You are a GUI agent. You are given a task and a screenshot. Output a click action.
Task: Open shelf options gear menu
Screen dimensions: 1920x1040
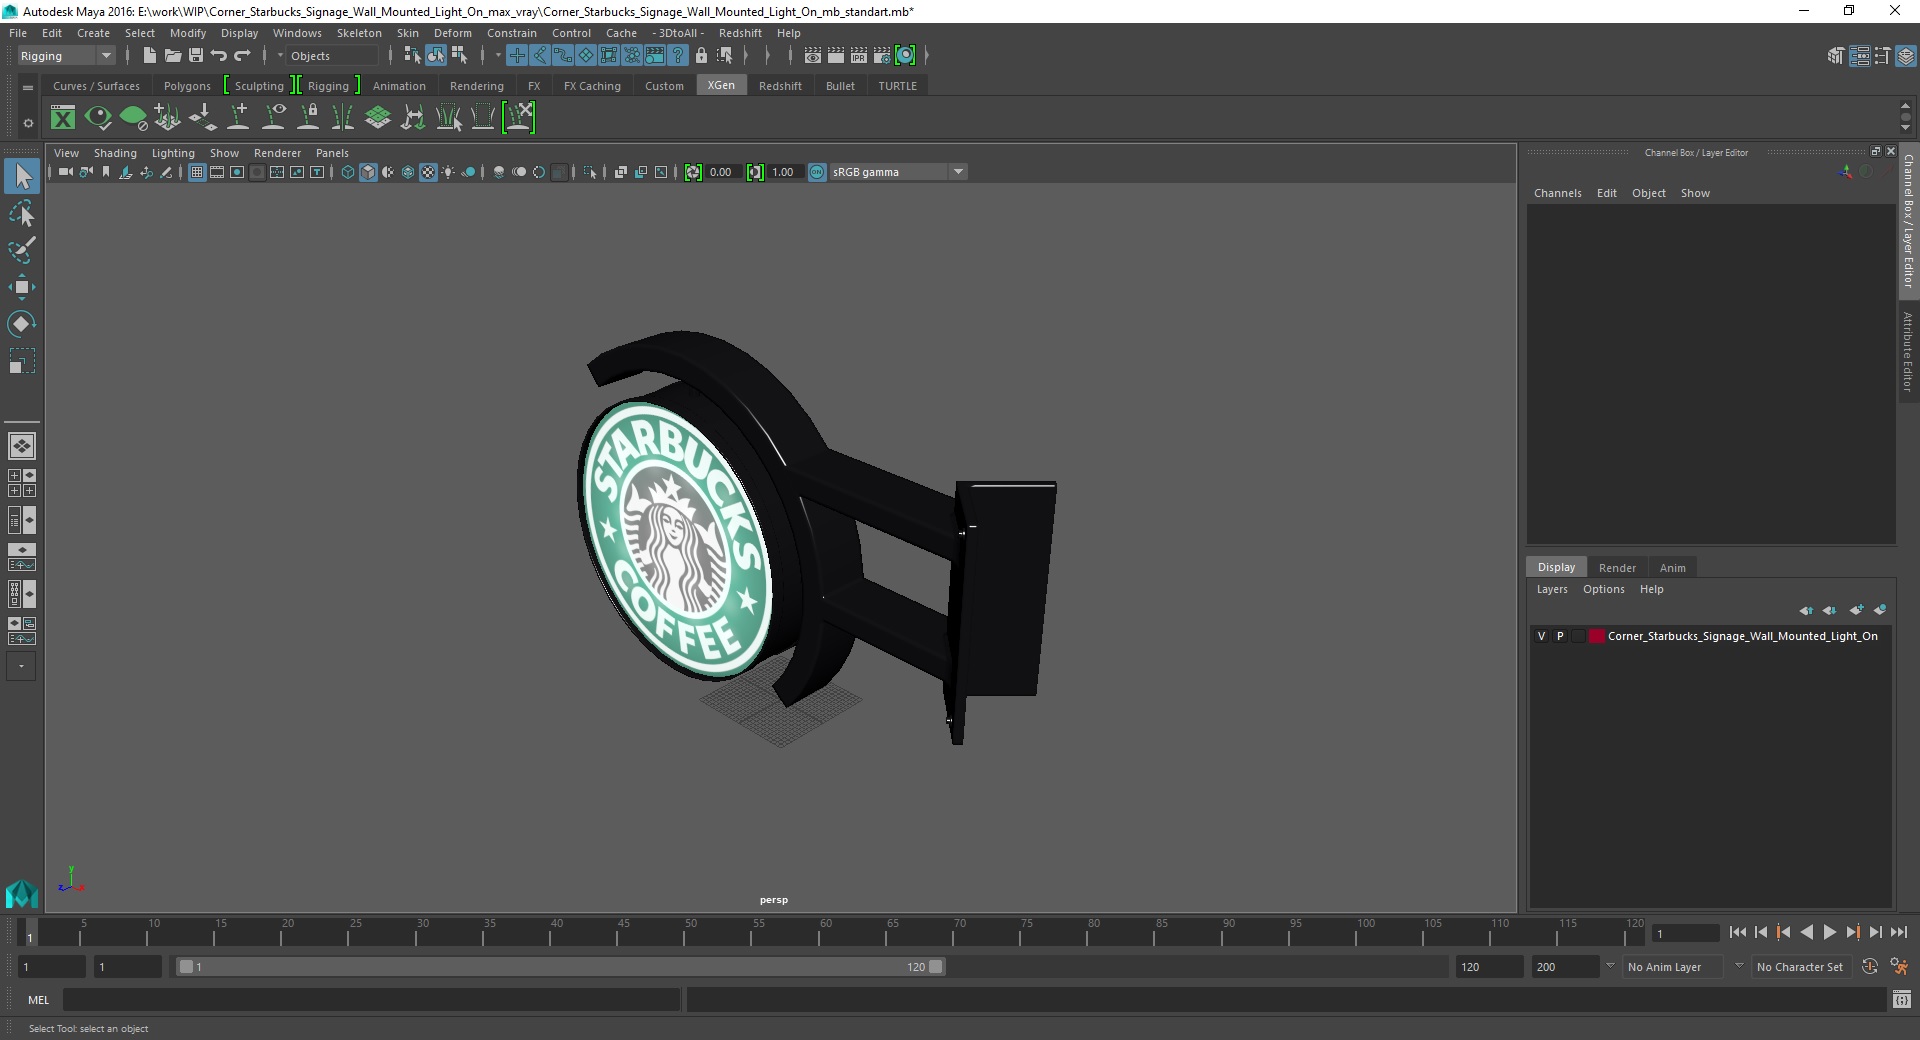click(28, 124)
